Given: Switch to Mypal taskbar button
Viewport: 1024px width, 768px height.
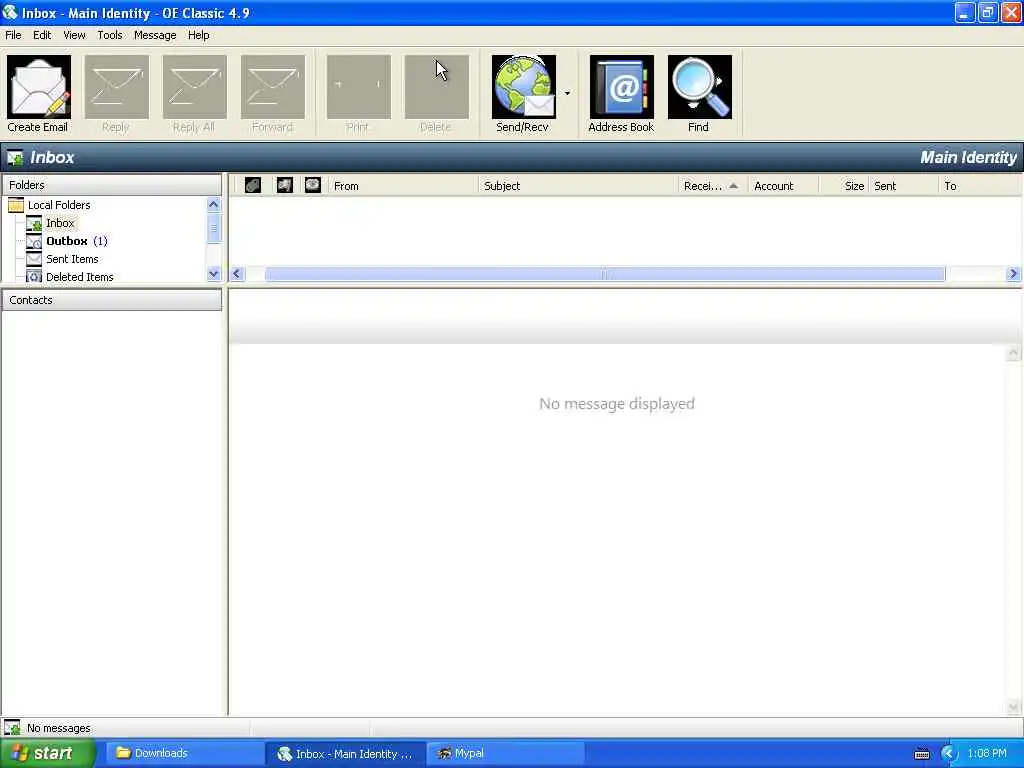Looking at the screenshot, I should 505,753.
